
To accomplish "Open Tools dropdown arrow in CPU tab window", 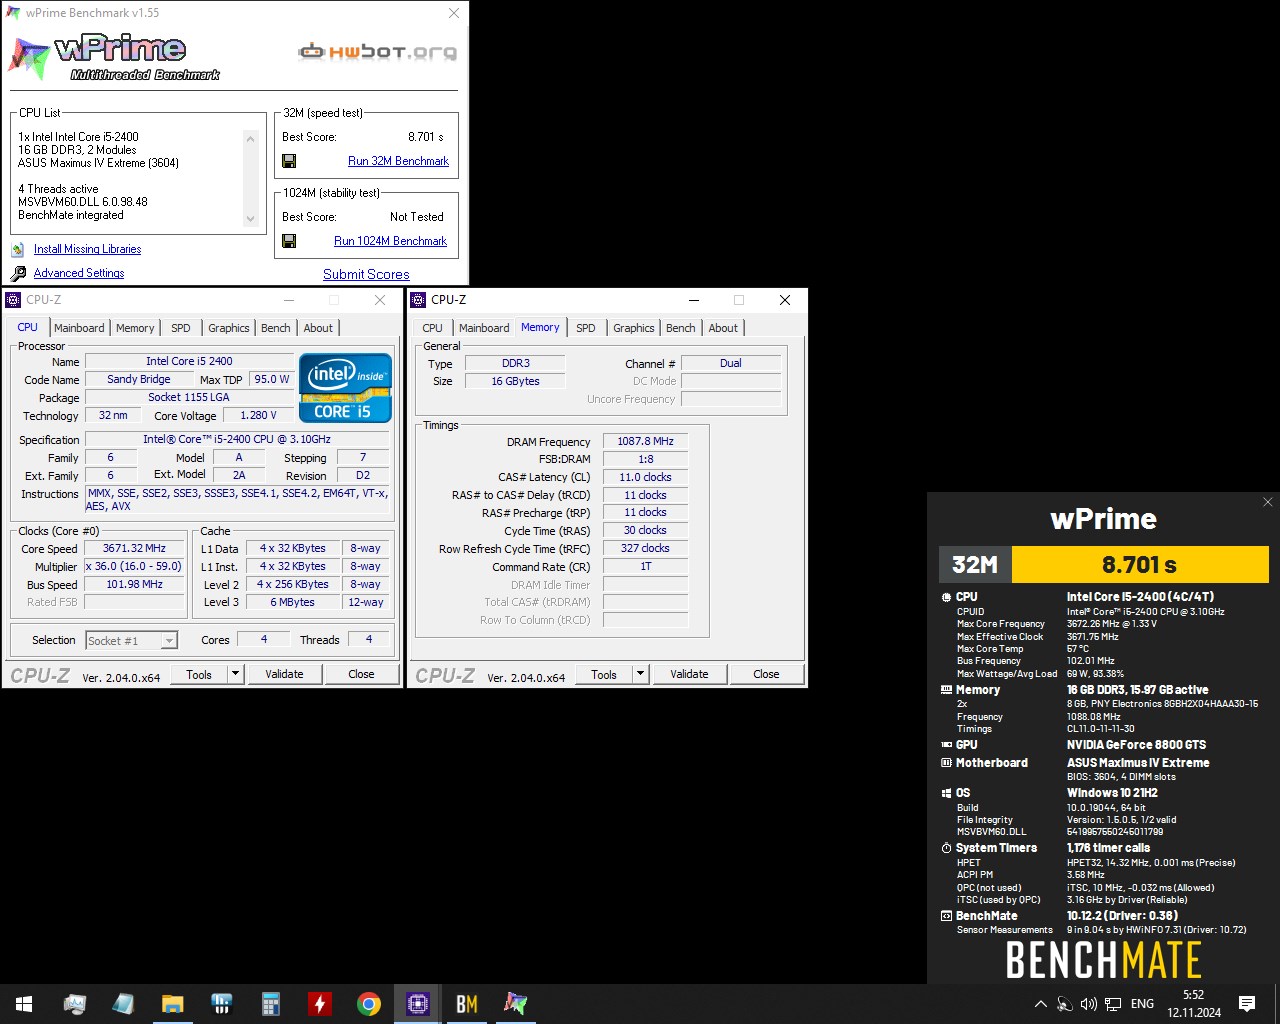I will [x=236, y=674].
